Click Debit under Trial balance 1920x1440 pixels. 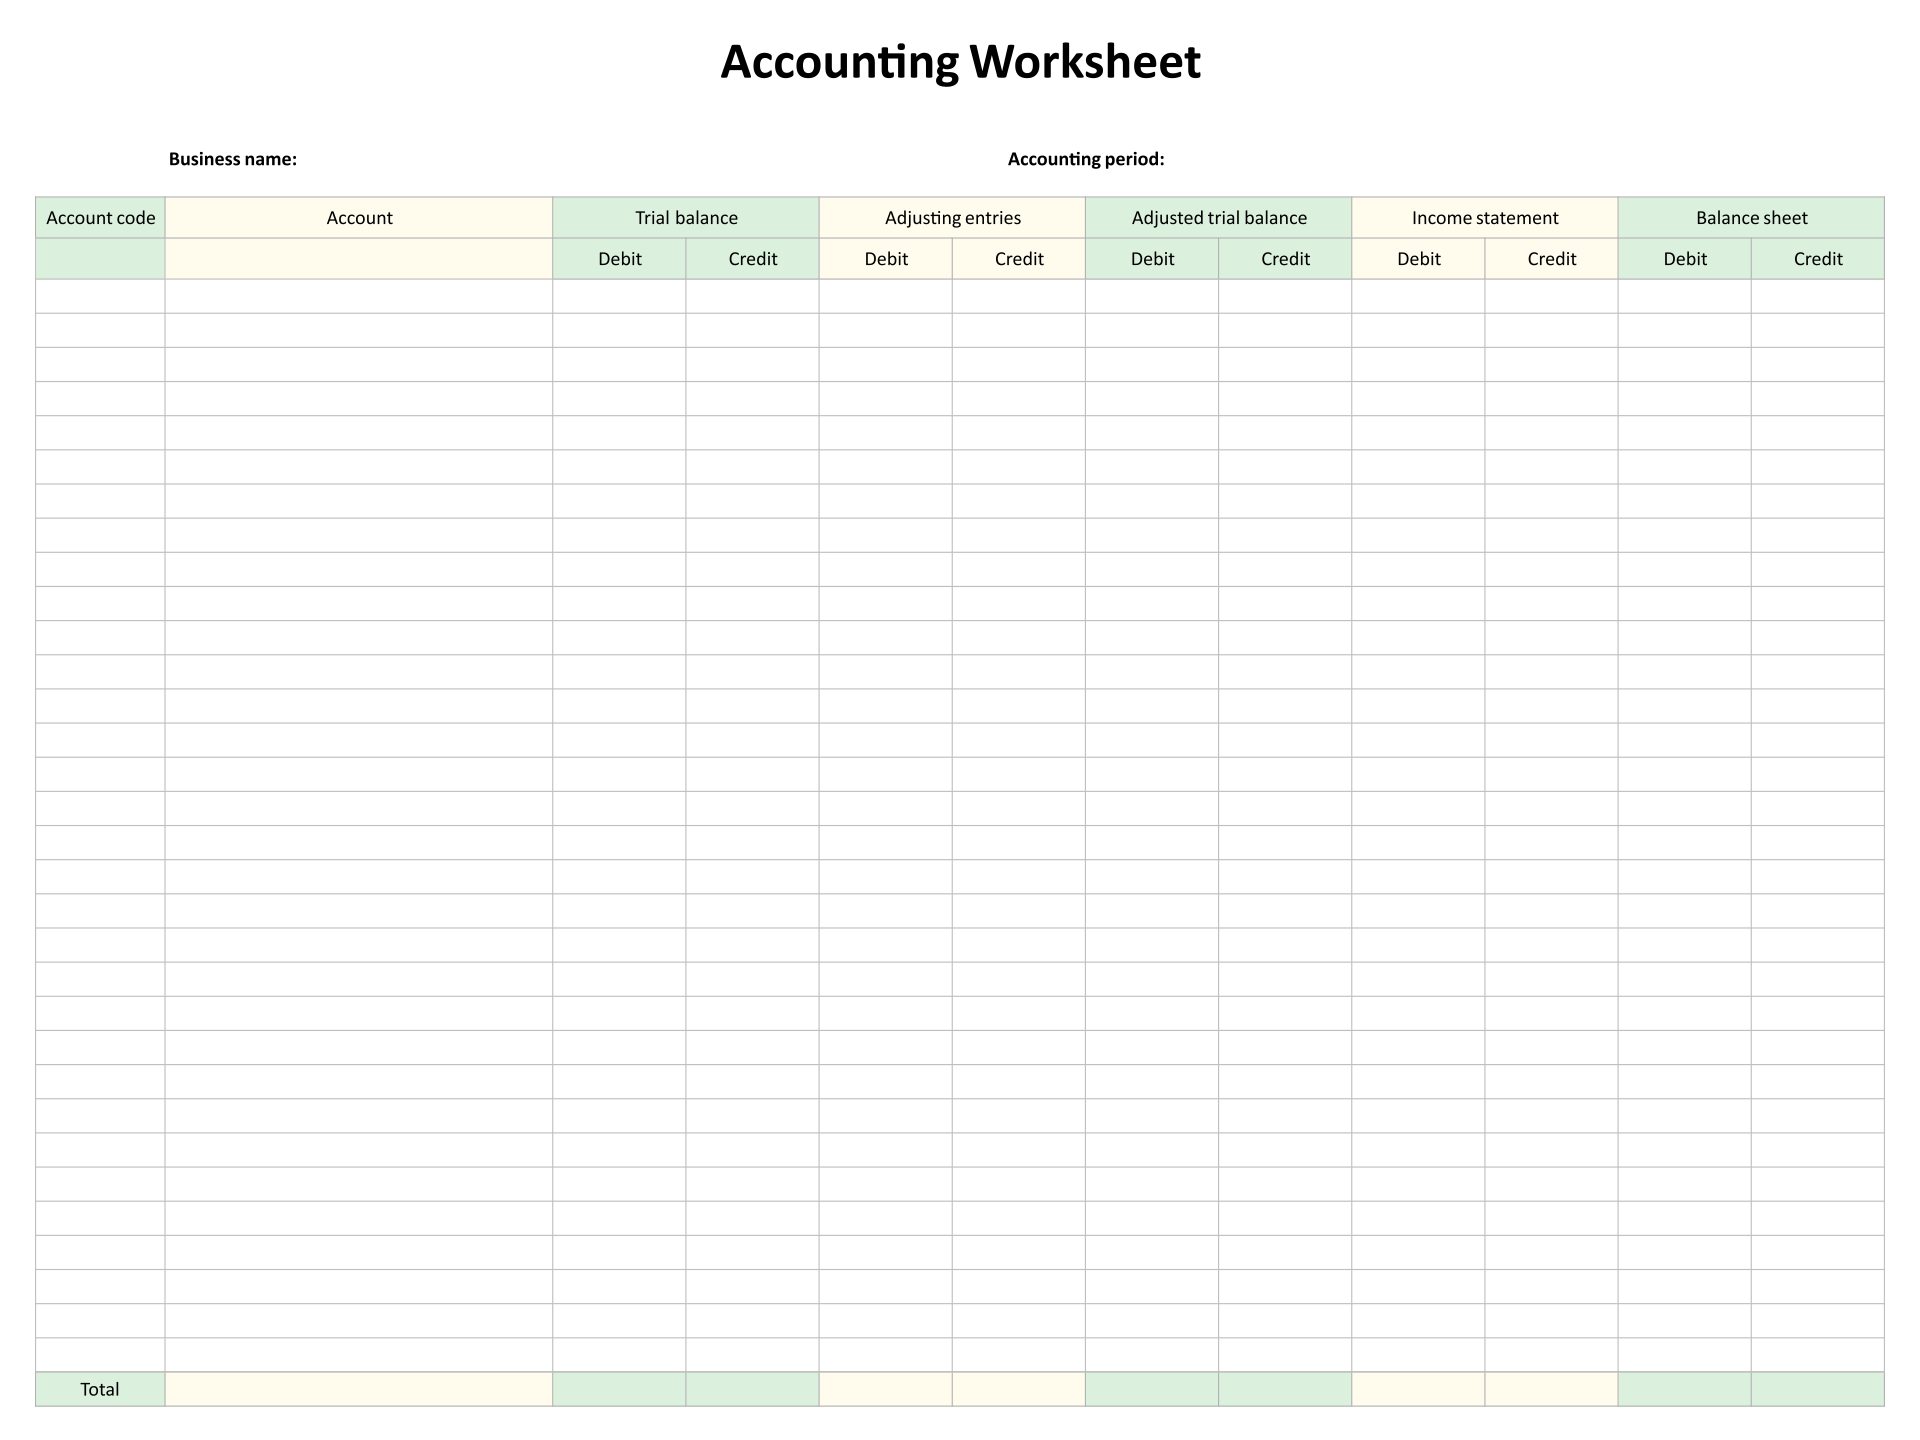[x=619, y=259]
